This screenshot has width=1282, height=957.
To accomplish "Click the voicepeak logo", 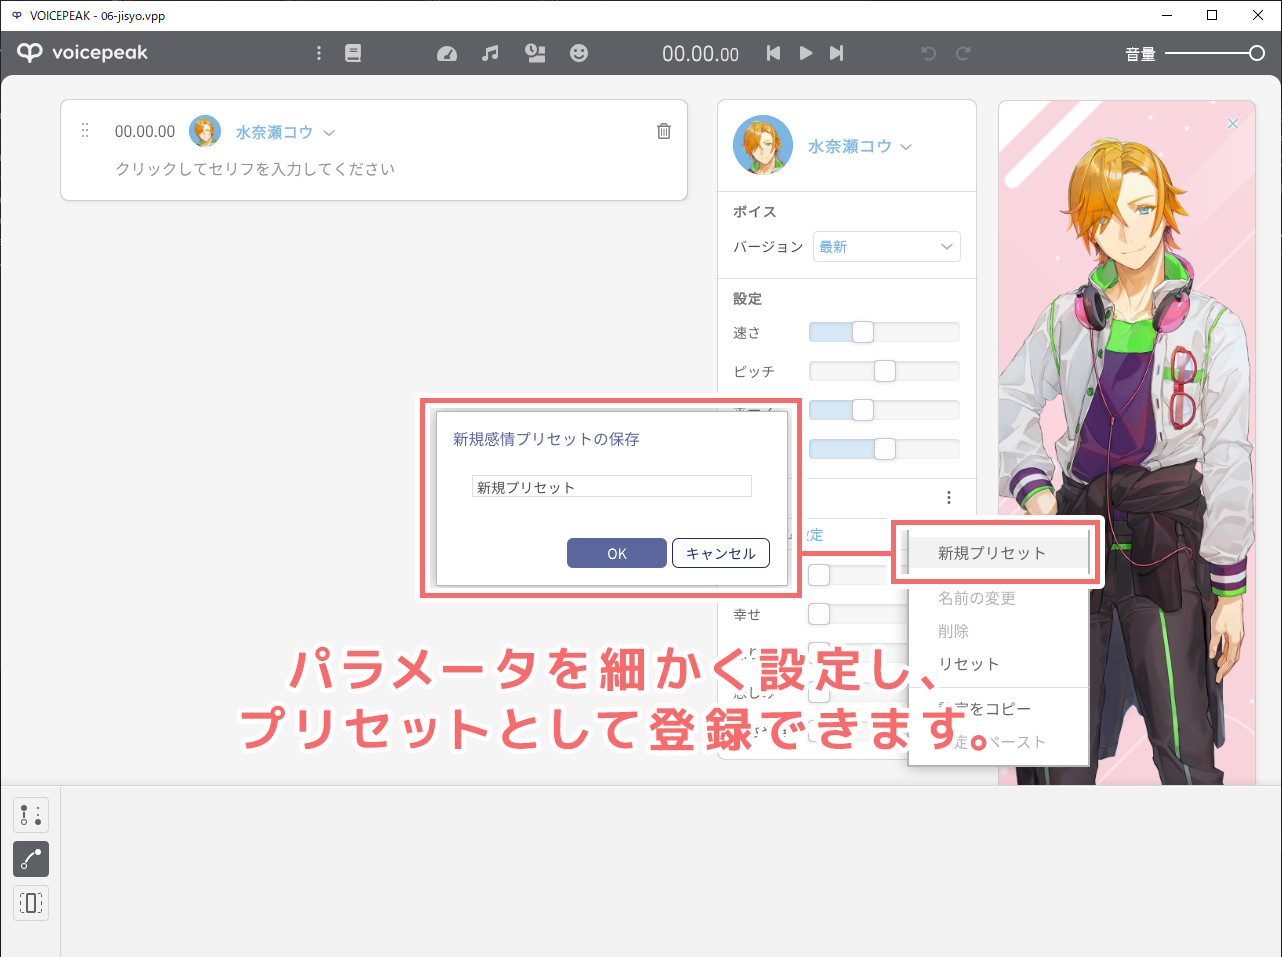I will point(82,53).
